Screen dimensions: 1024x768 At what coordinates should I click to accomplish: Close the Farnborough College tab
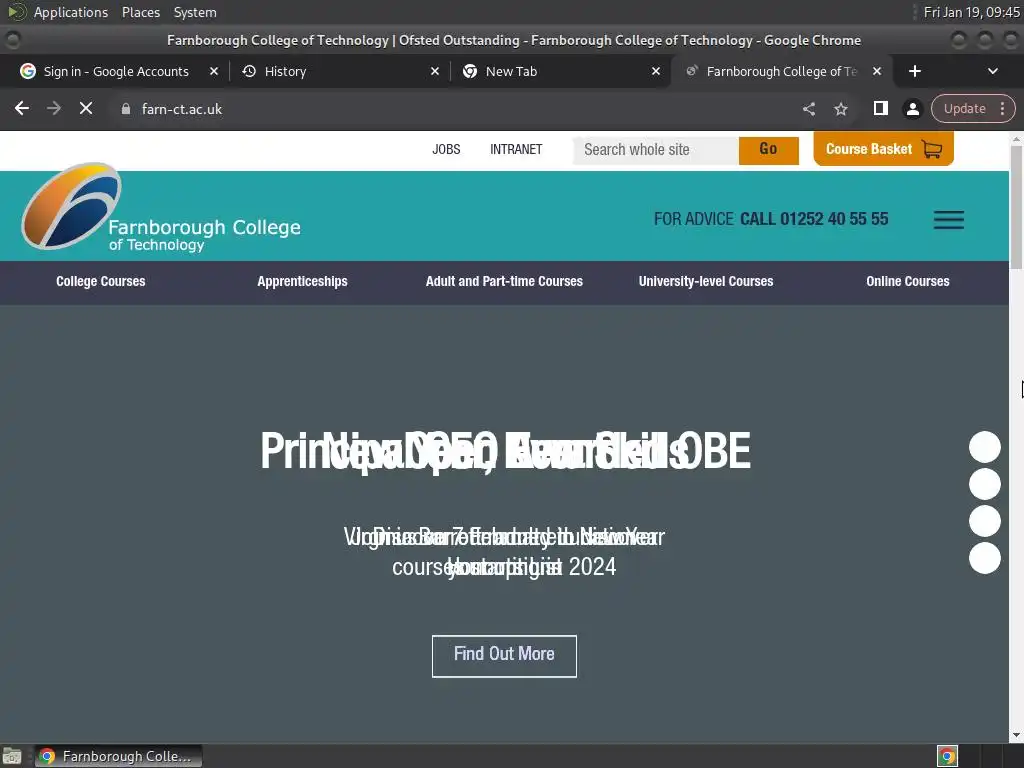tap(877, 71)
